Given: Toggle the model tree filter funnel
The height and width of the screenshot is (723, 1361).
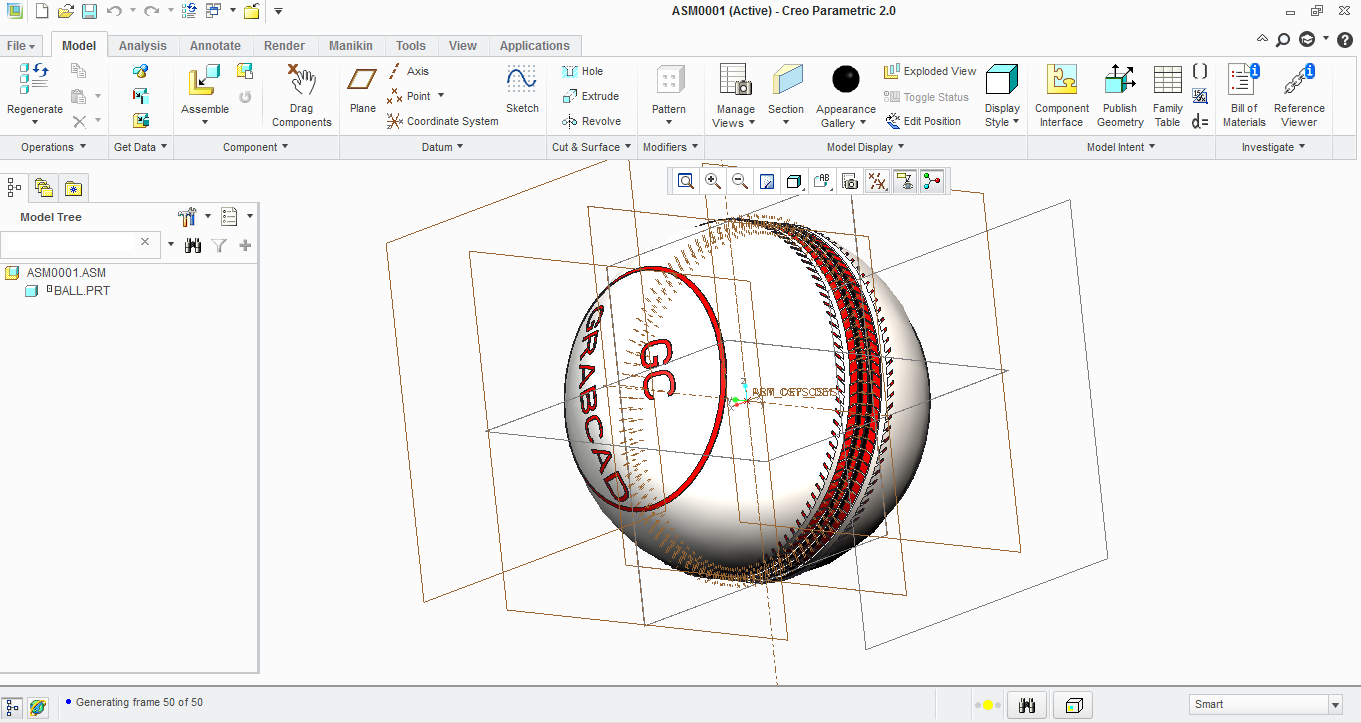Looking at the screenshot, I should [x=219, y=245].
